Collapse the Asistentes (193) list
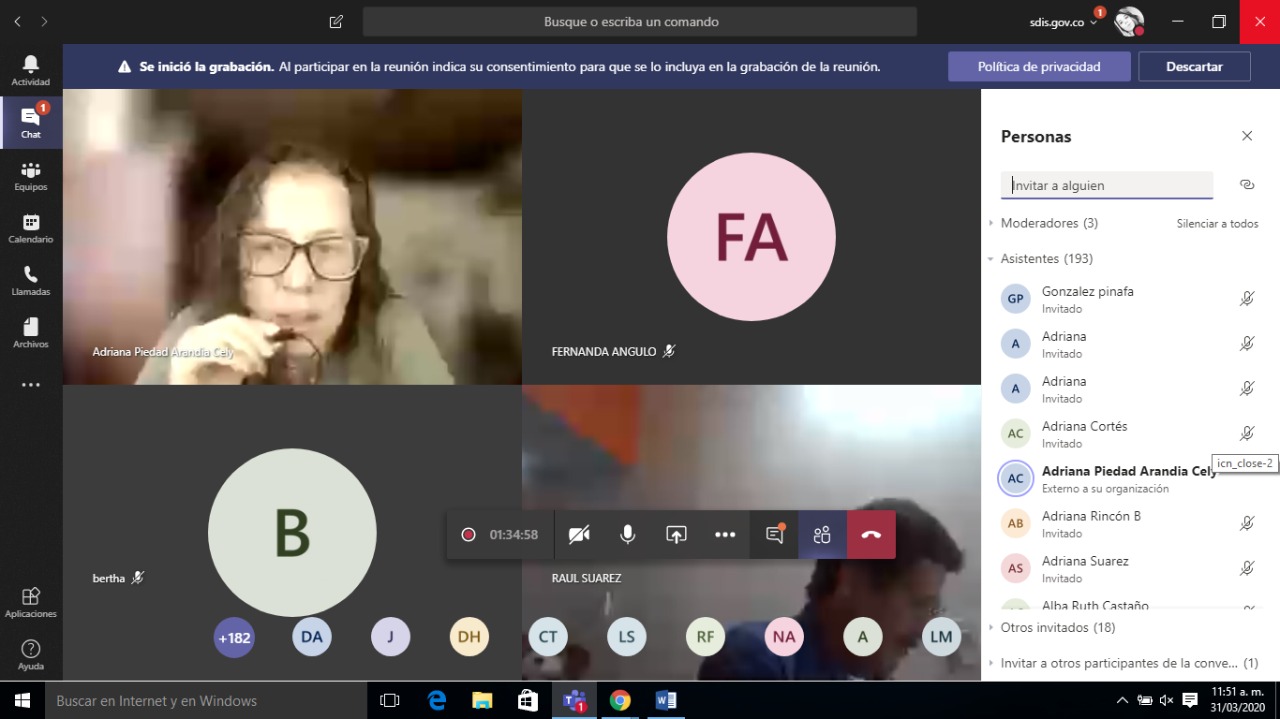This screenshot has height=719, width=1280. (1046, 258)
